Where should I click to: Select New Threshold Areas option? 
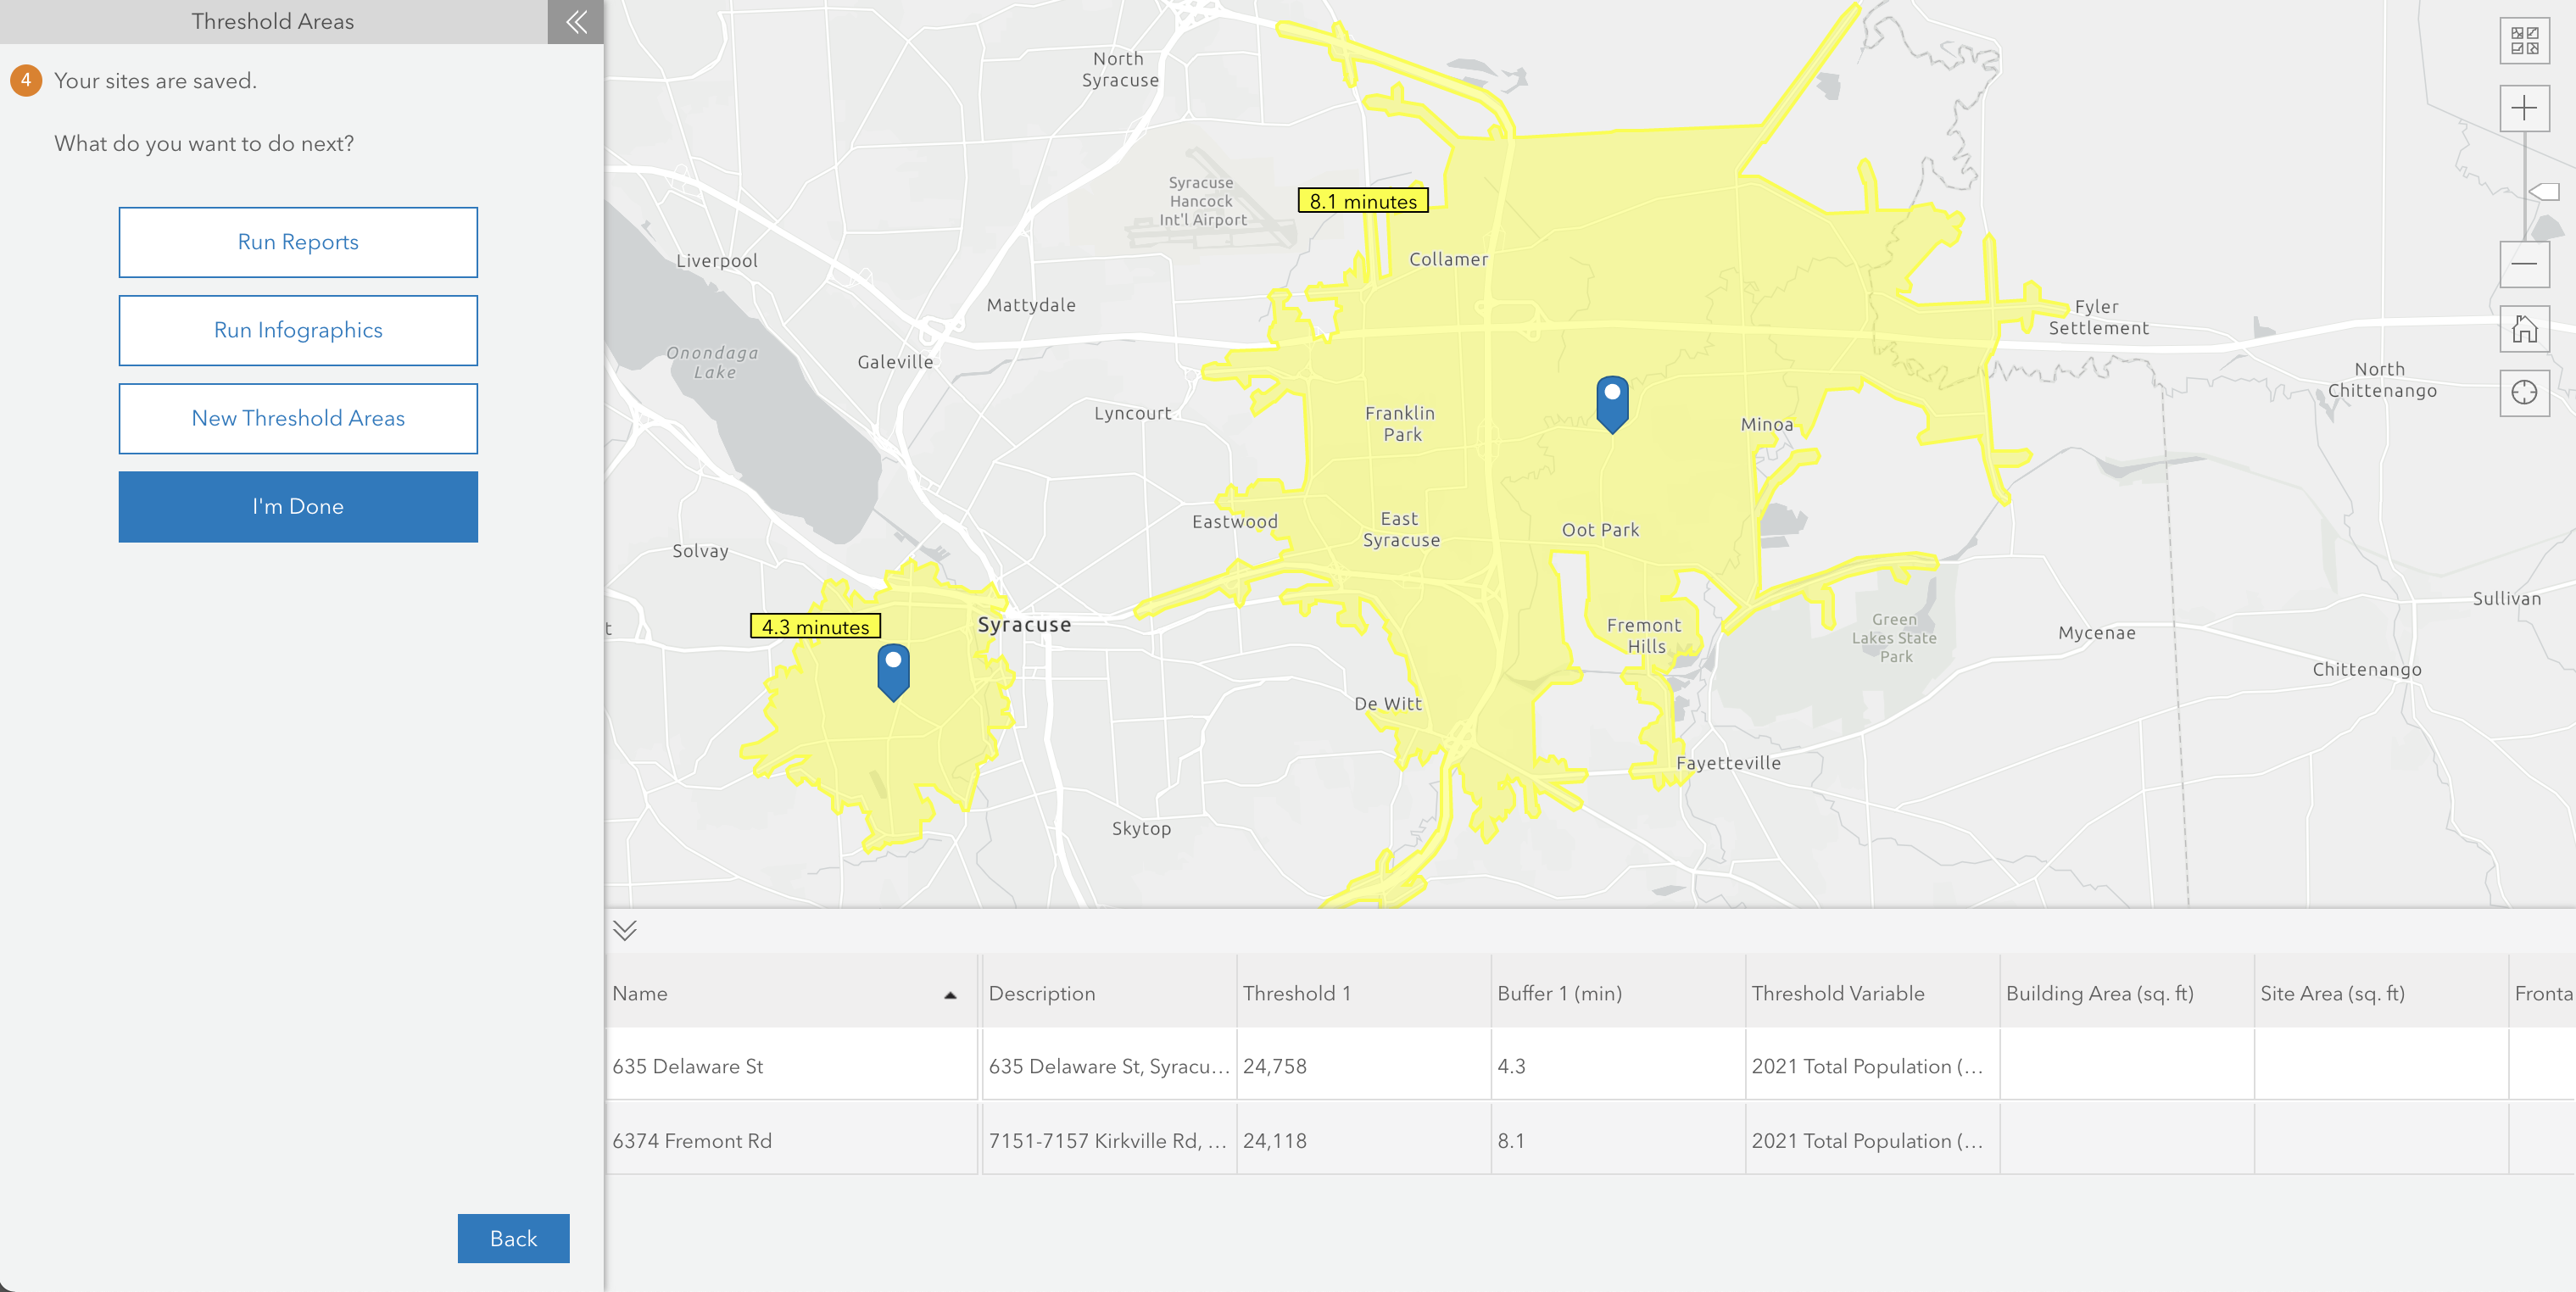(x=298, y=417)
